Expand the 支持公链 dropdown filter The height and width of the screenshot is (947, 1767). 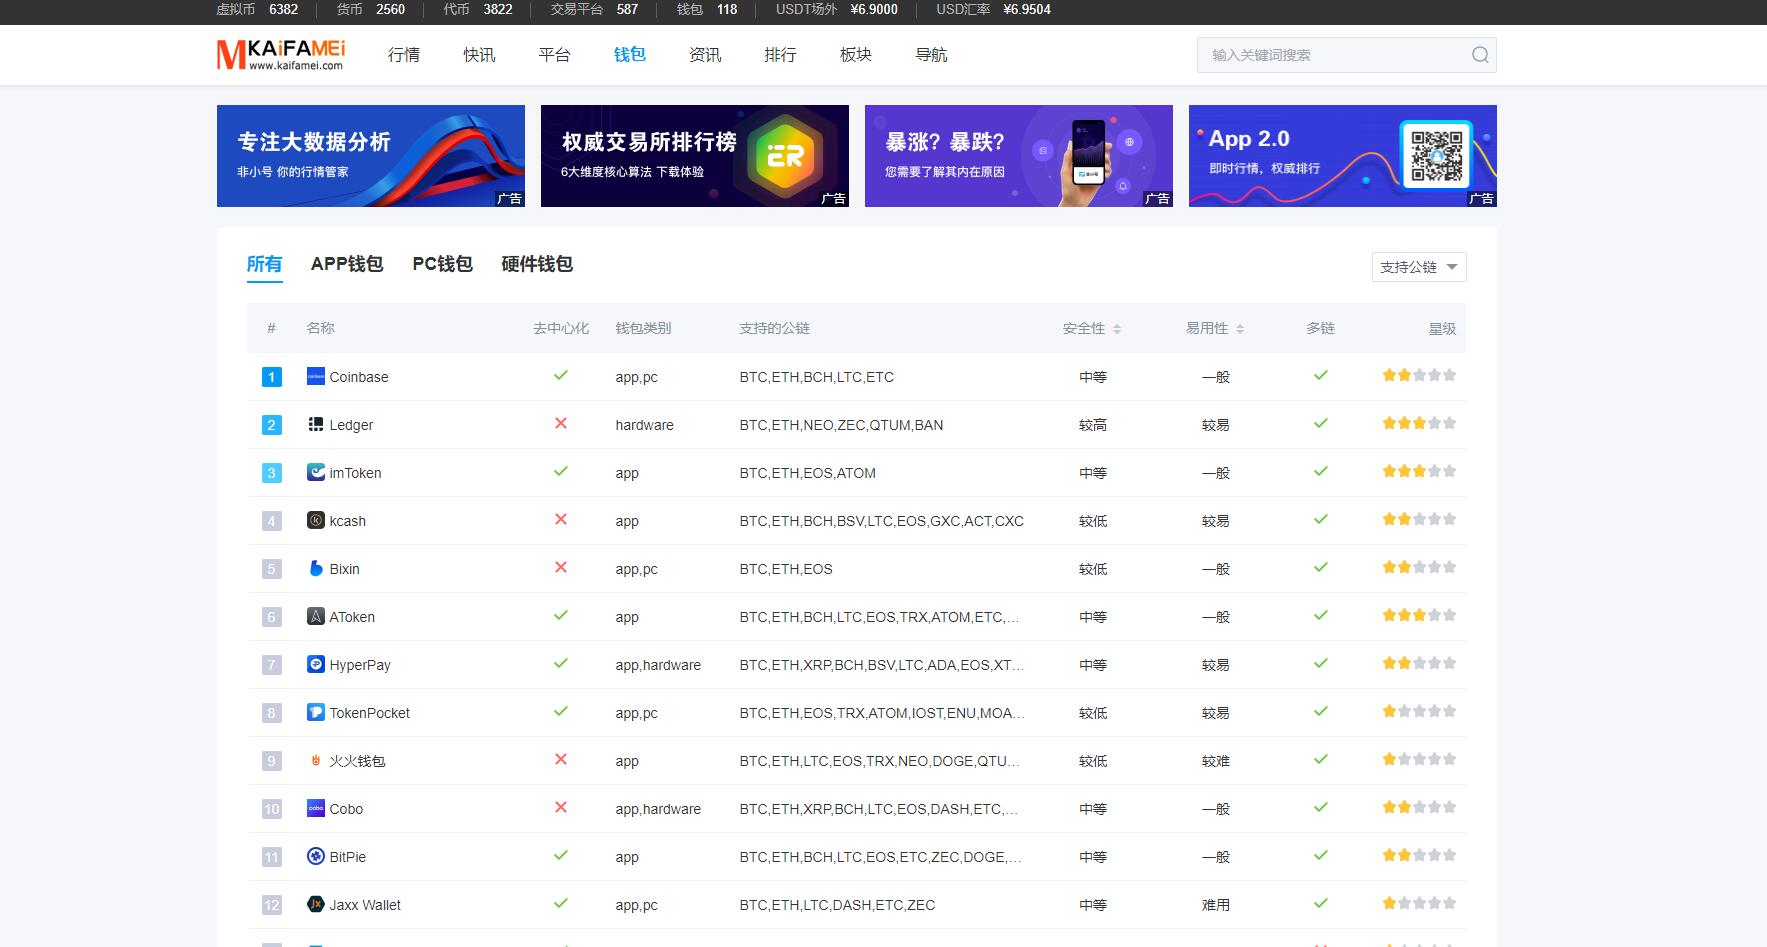pyautogui.click(x=1418, y=267)
